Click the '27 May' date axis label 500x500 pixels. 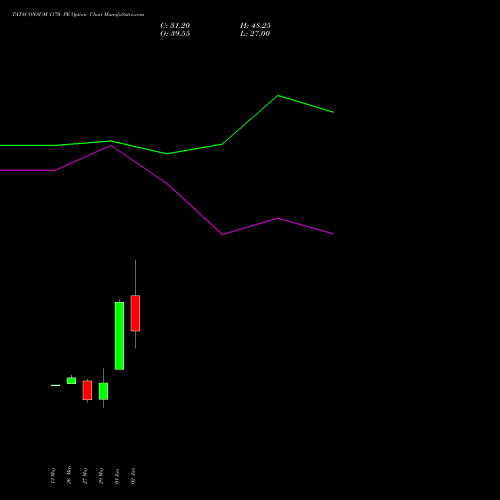pos(85,475)
